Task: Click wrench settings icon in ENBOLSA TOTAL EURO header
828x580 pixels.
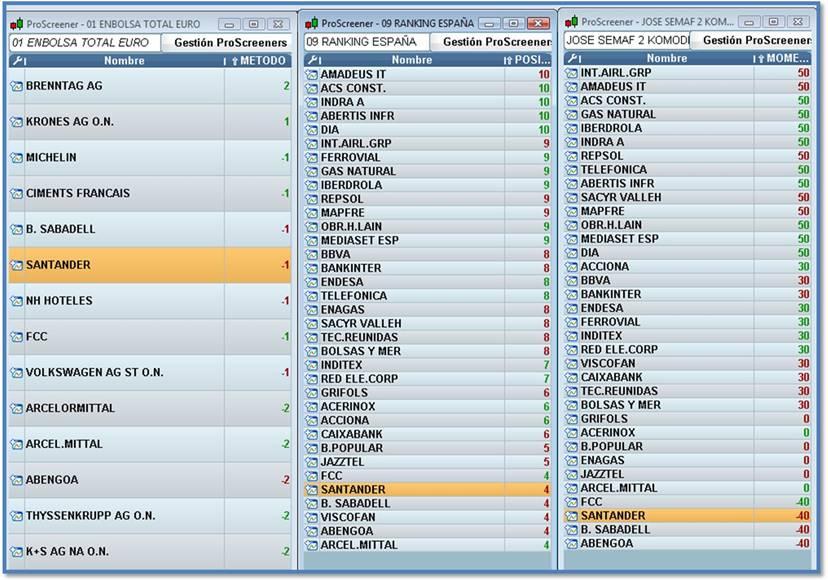Action: tap(18, 61)
